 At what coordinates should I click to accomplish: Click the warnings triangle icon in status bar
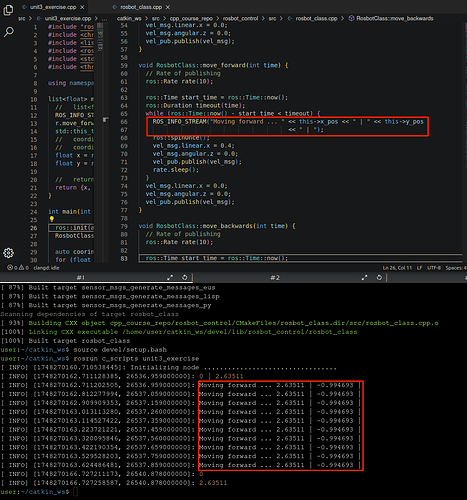click(21, 268)
